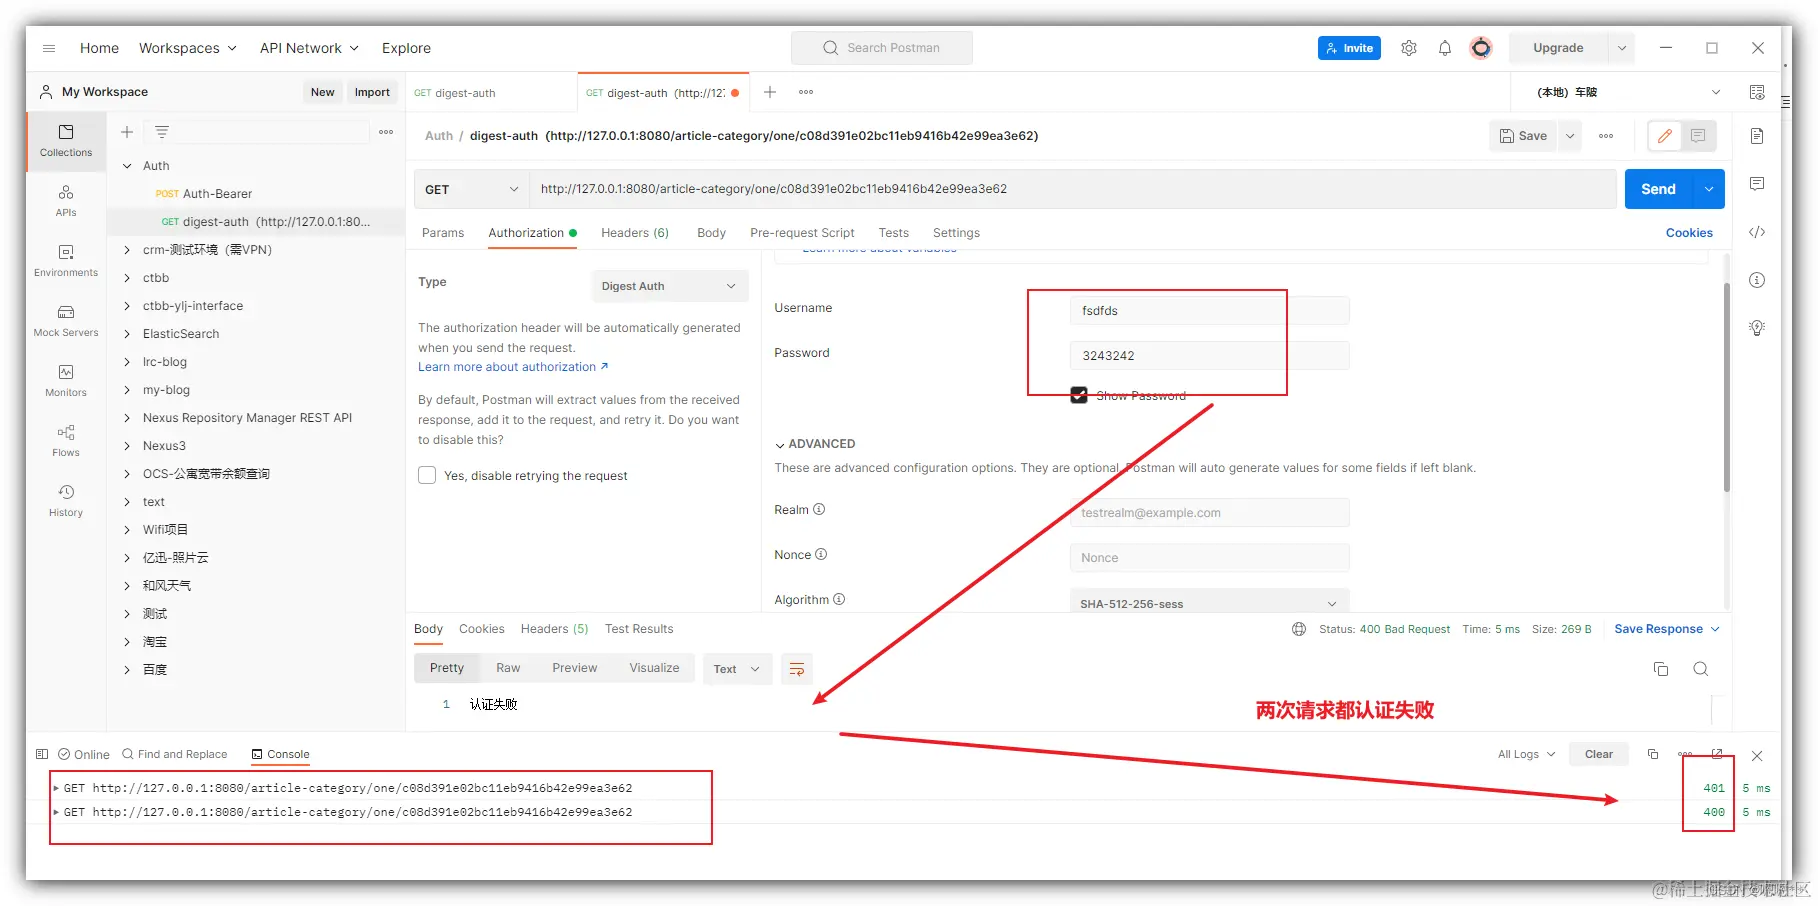Open the Send button arrow options
The image size is (1818, 906).
tap(1709, 189)
